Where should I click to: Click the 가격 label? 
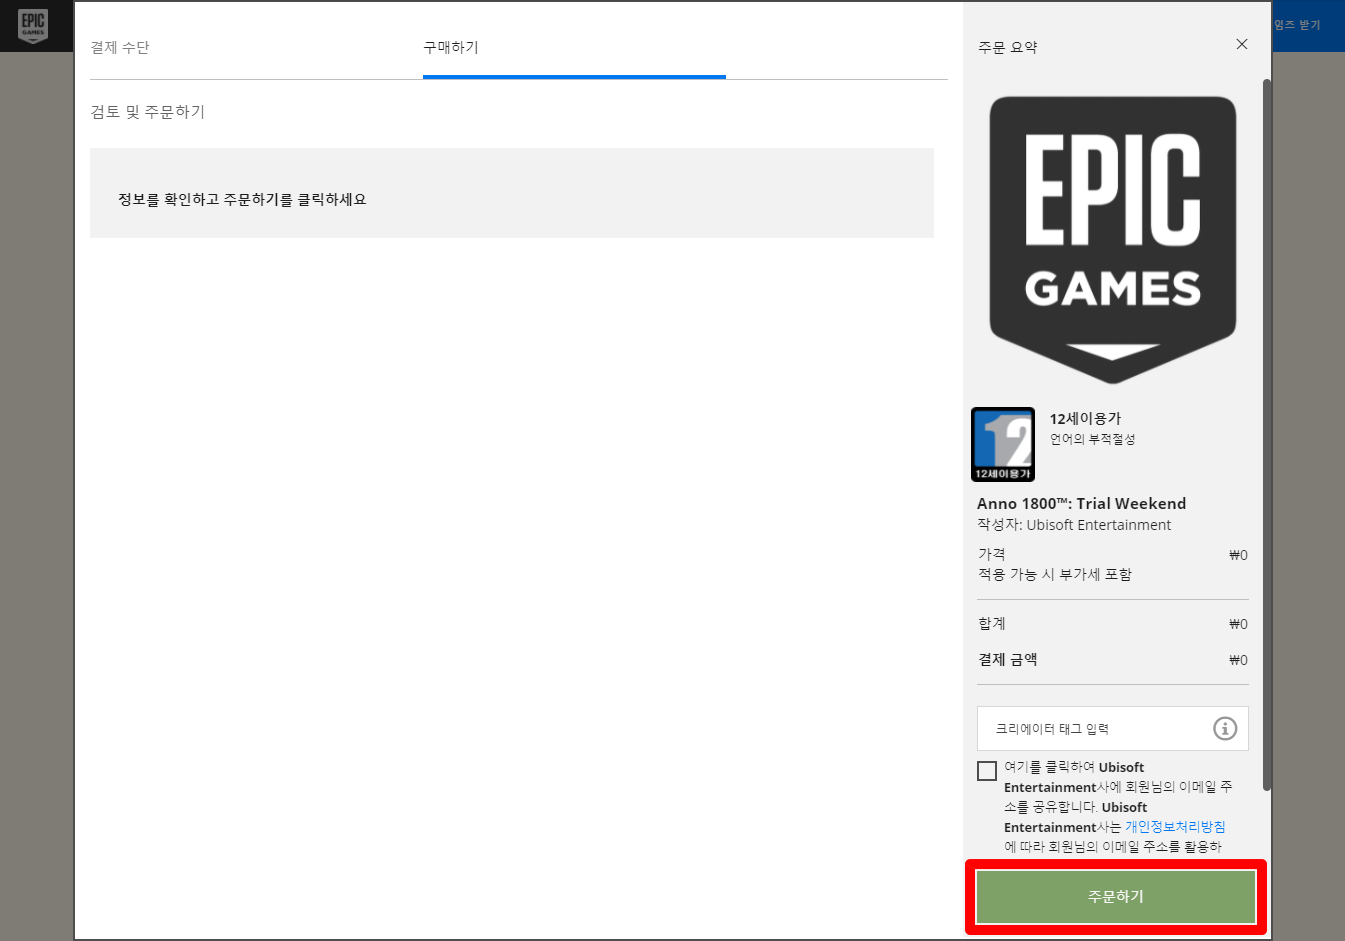click(x=992, y=554)
